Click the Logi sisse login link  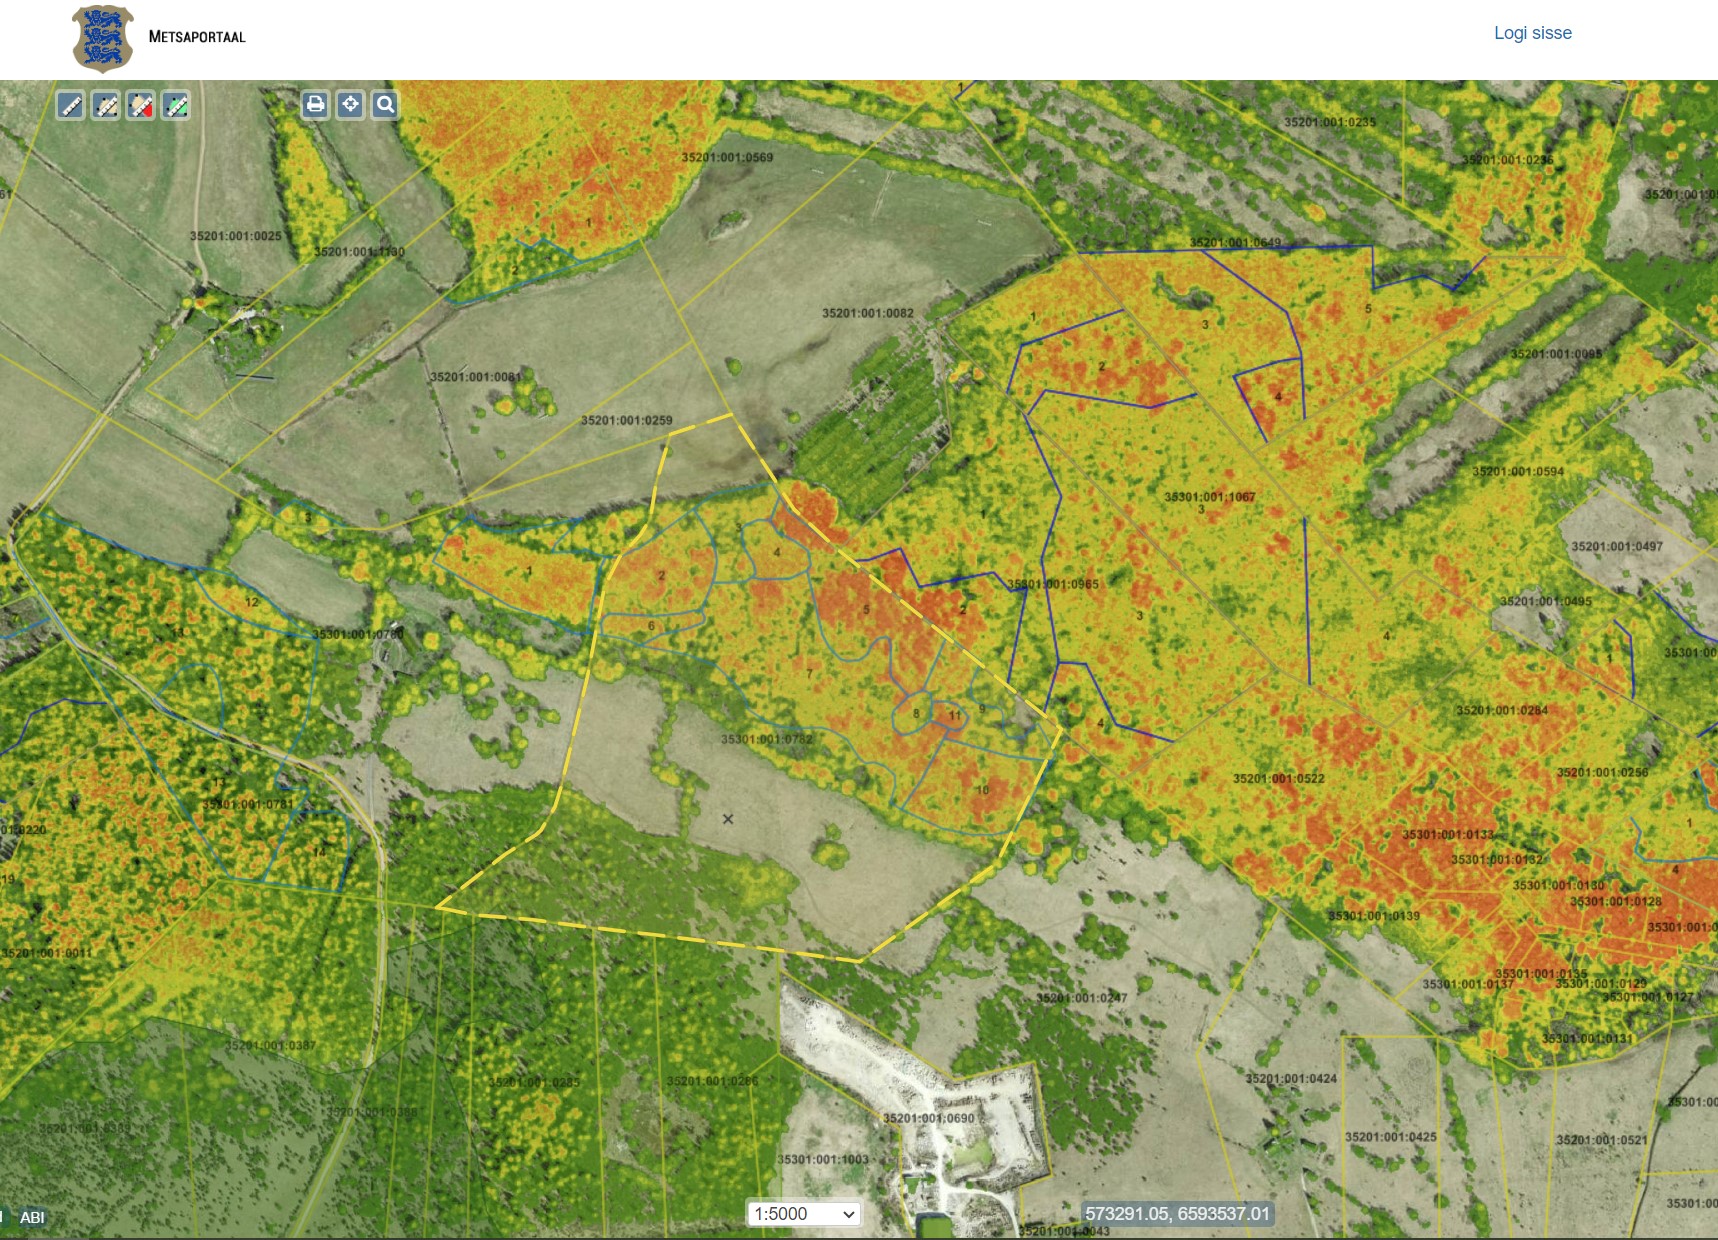(1532, 33)
